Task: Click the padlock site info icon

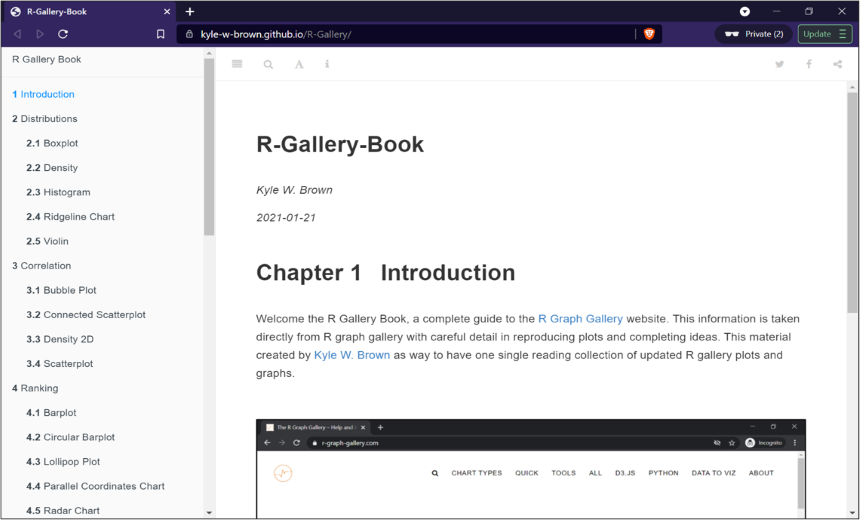Action: (189, 34)
